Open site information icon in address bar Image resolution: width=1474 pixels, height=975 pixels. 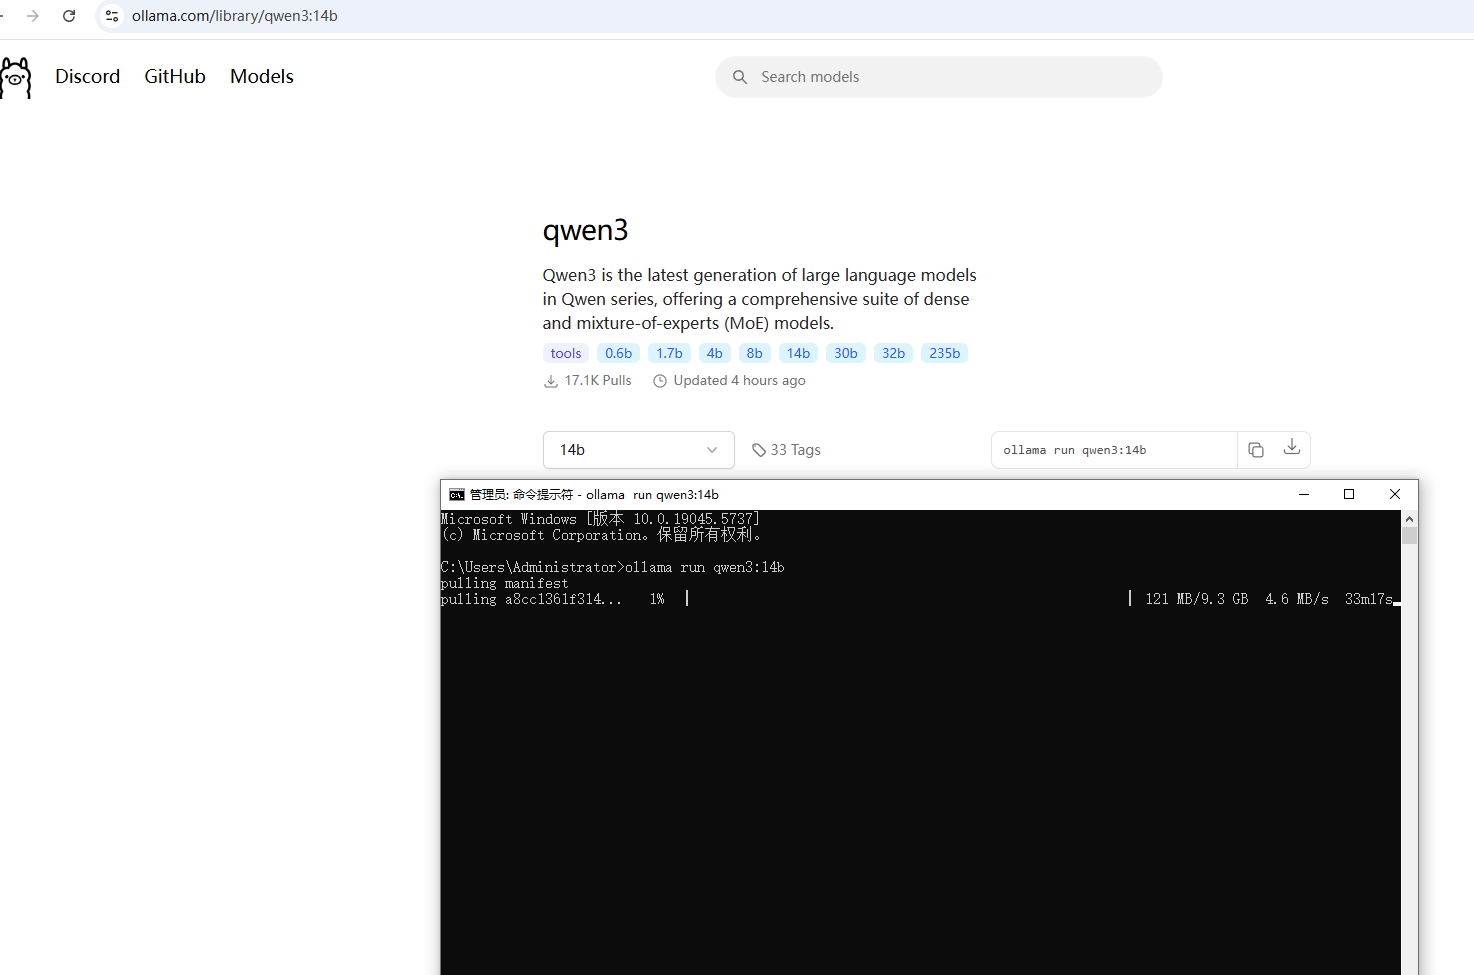point(112,16)
